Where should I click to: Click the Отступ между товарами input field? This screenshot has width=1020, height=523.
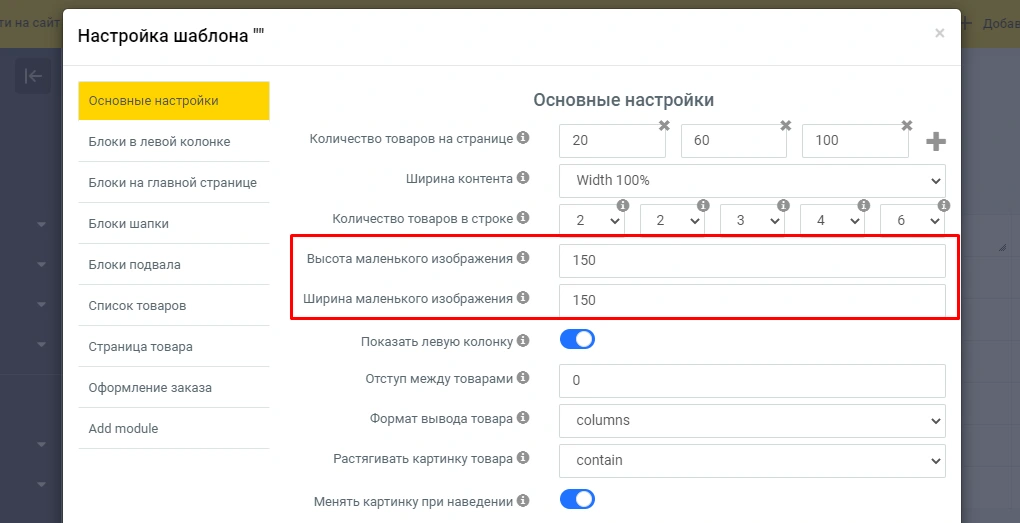coord(752,380)
